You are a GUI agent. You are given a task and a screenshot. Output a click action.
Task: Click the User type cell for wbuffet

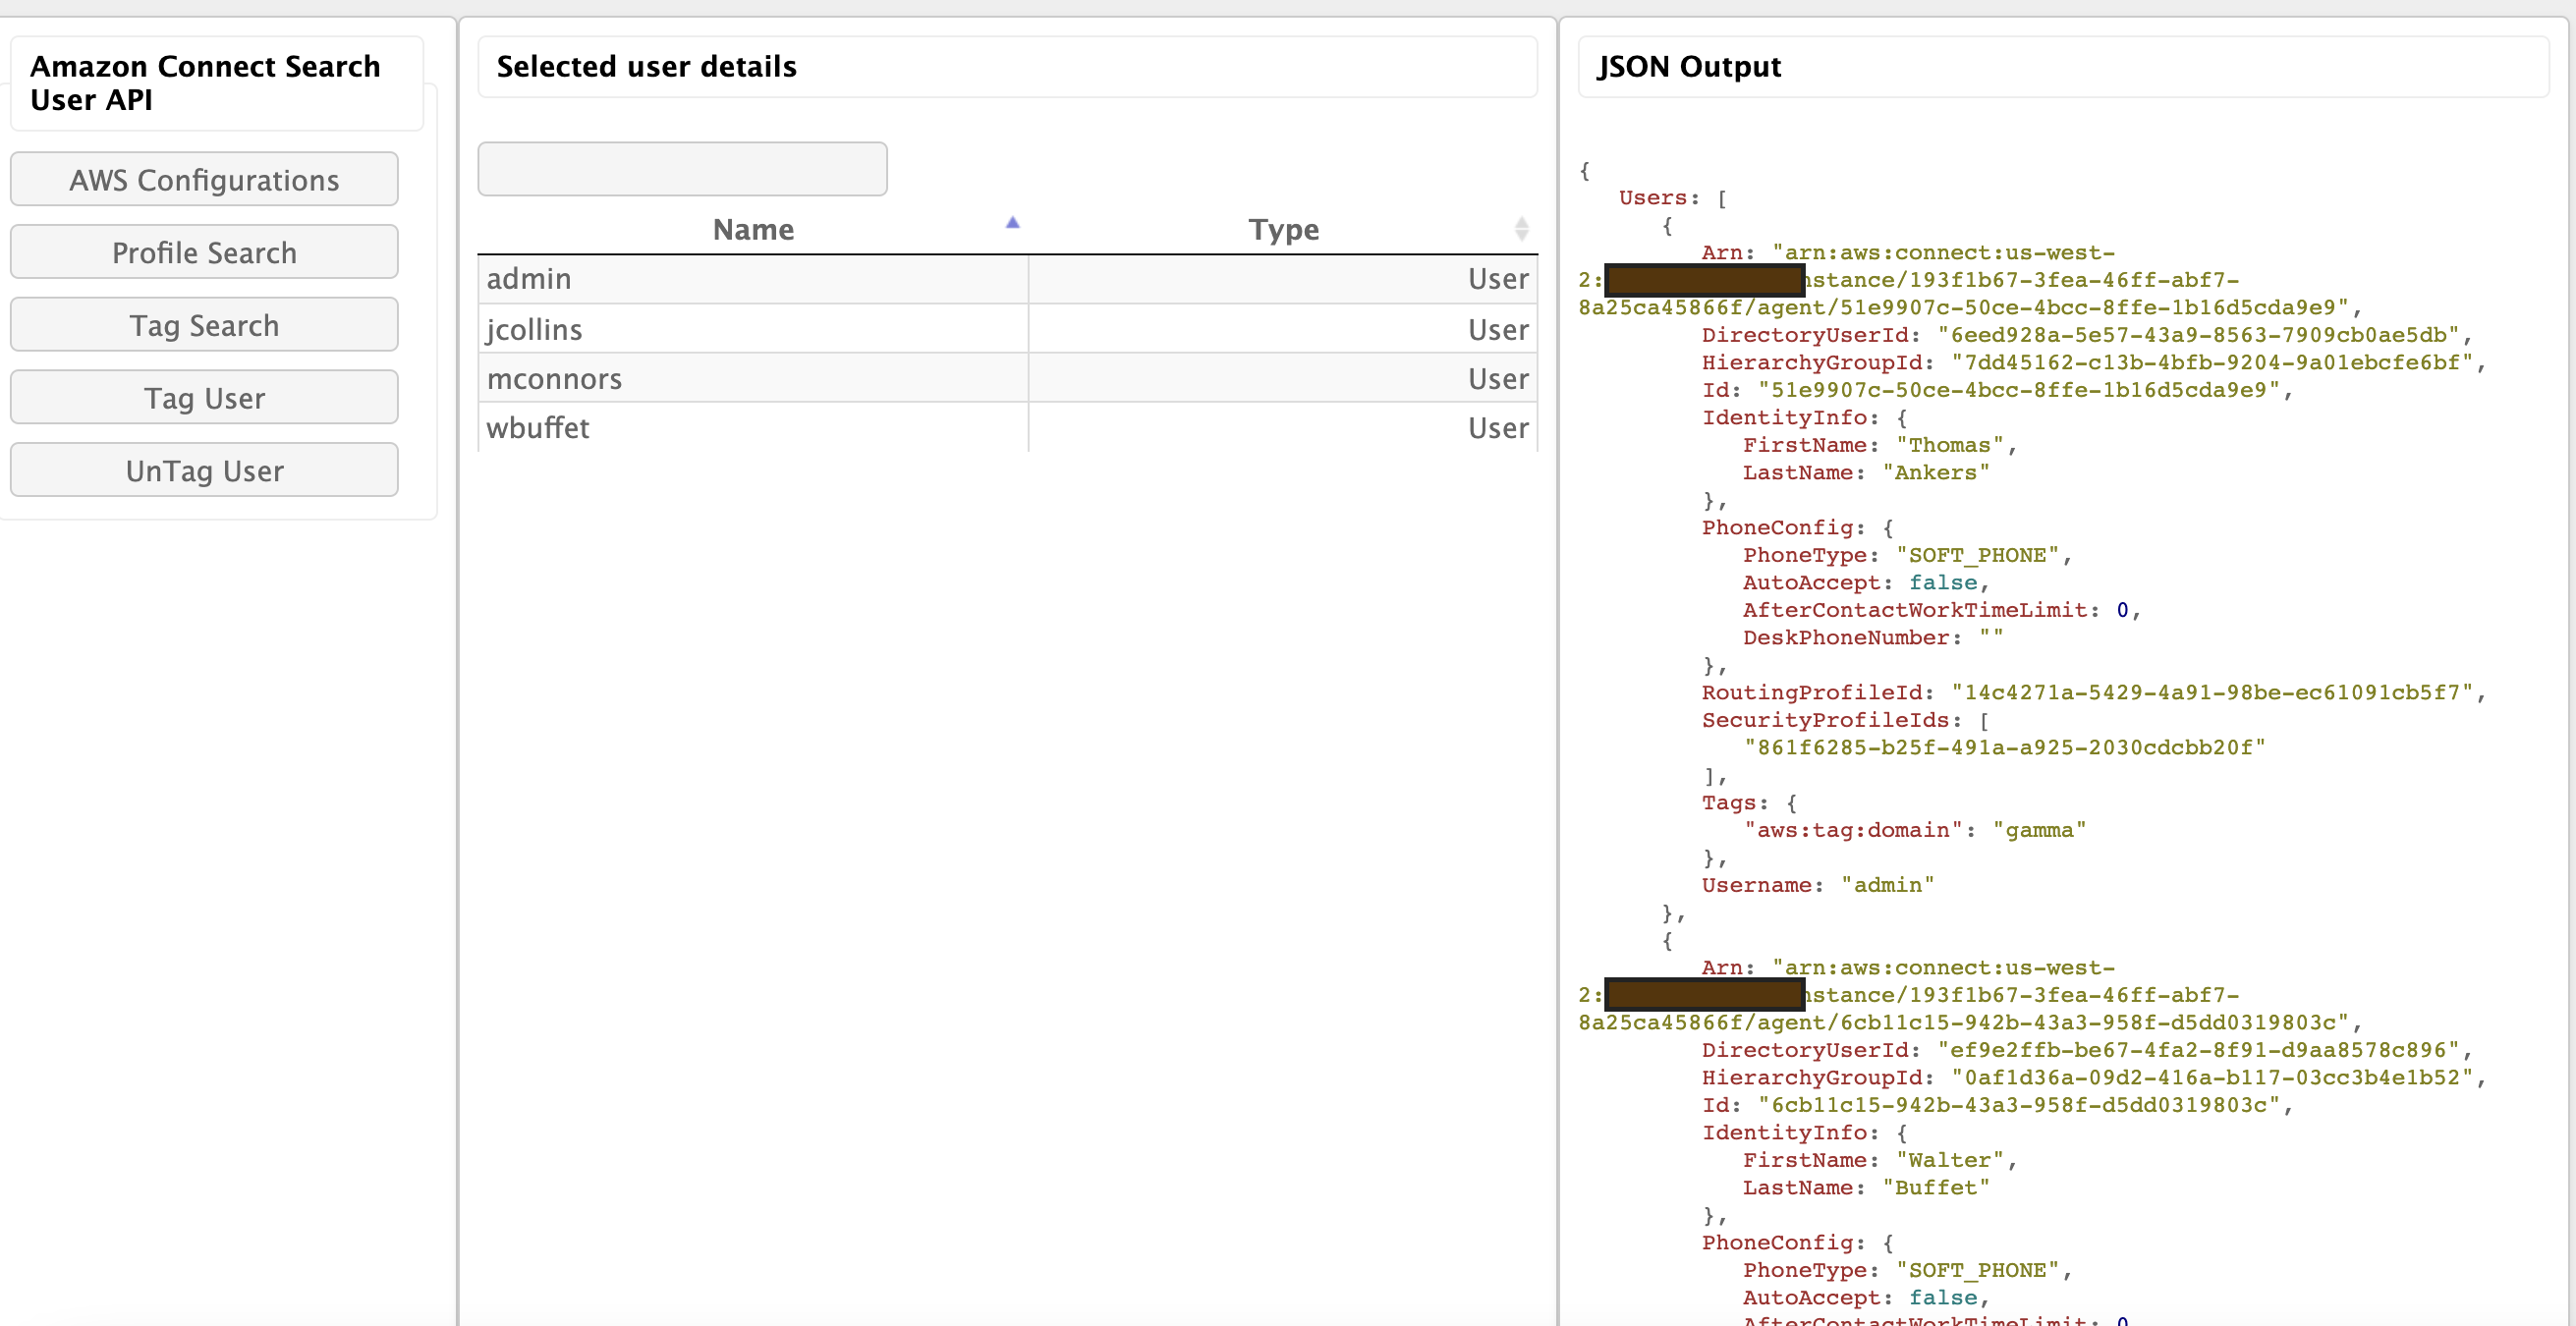pyautogui.click(x=1497, y=428)
